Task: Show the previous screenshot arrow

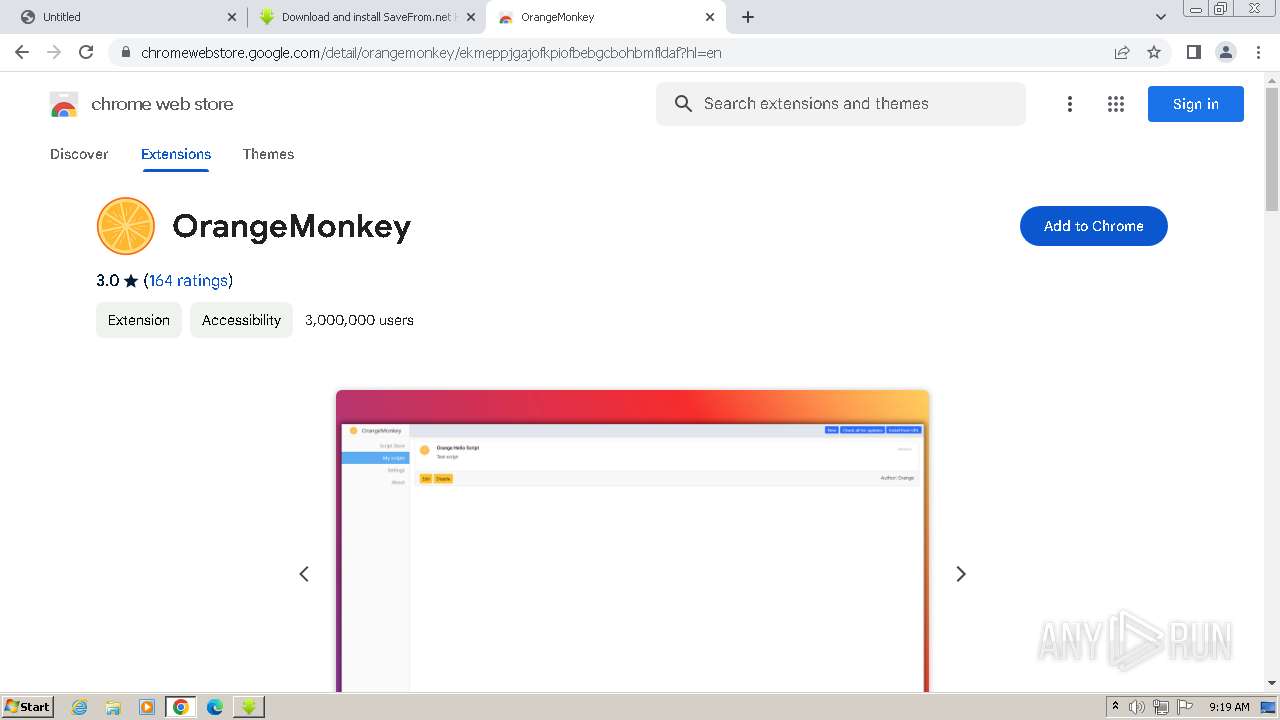Action: [x=304, y=574]
